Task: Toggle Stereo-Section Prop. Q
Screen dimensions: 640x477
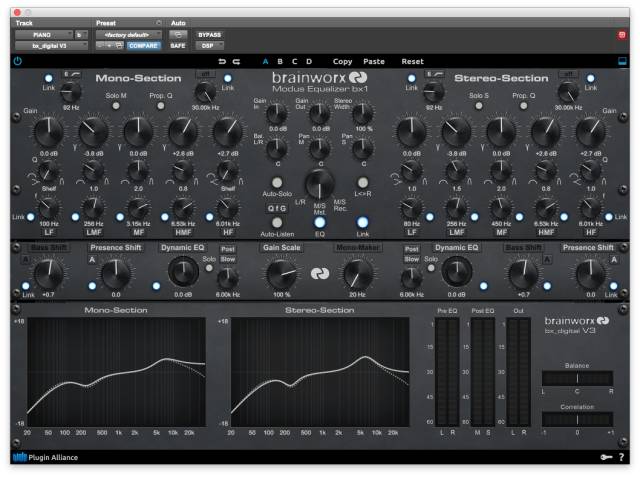Action: click(523, 106)
